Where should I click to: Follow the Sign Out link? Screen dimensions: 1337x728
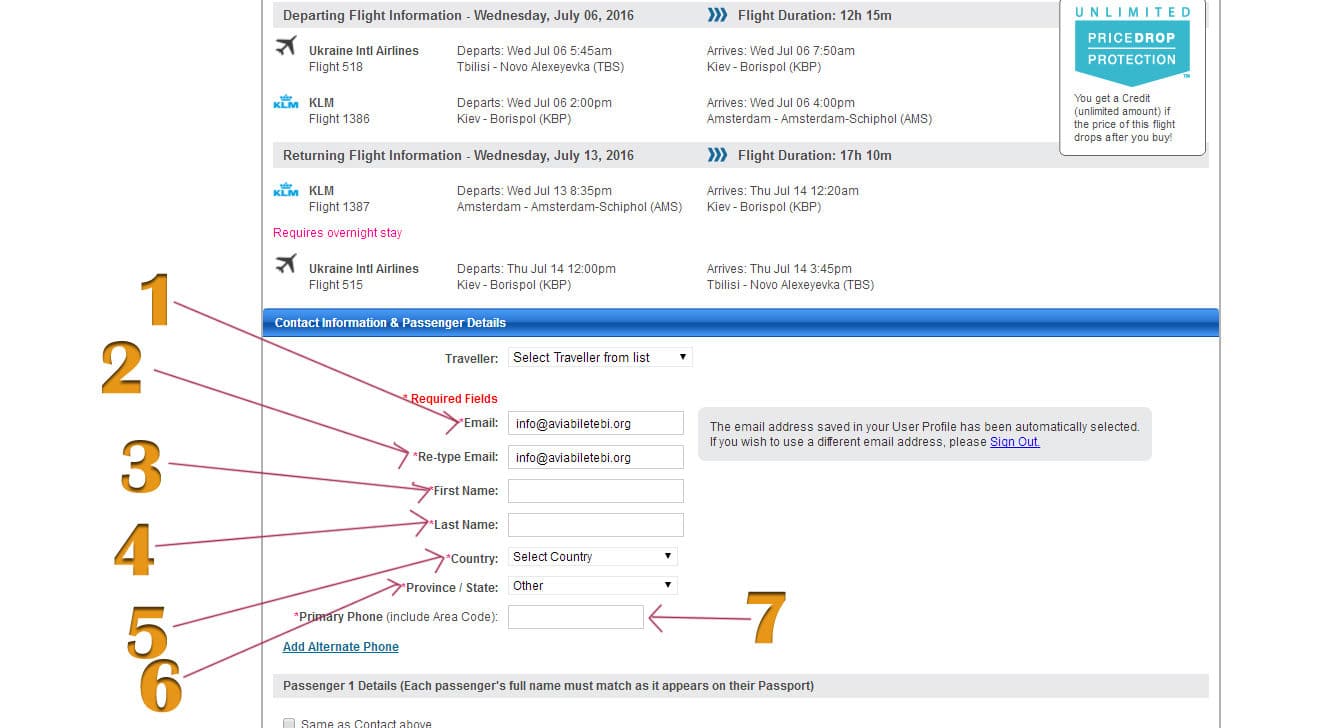[x=1014, y=442]
